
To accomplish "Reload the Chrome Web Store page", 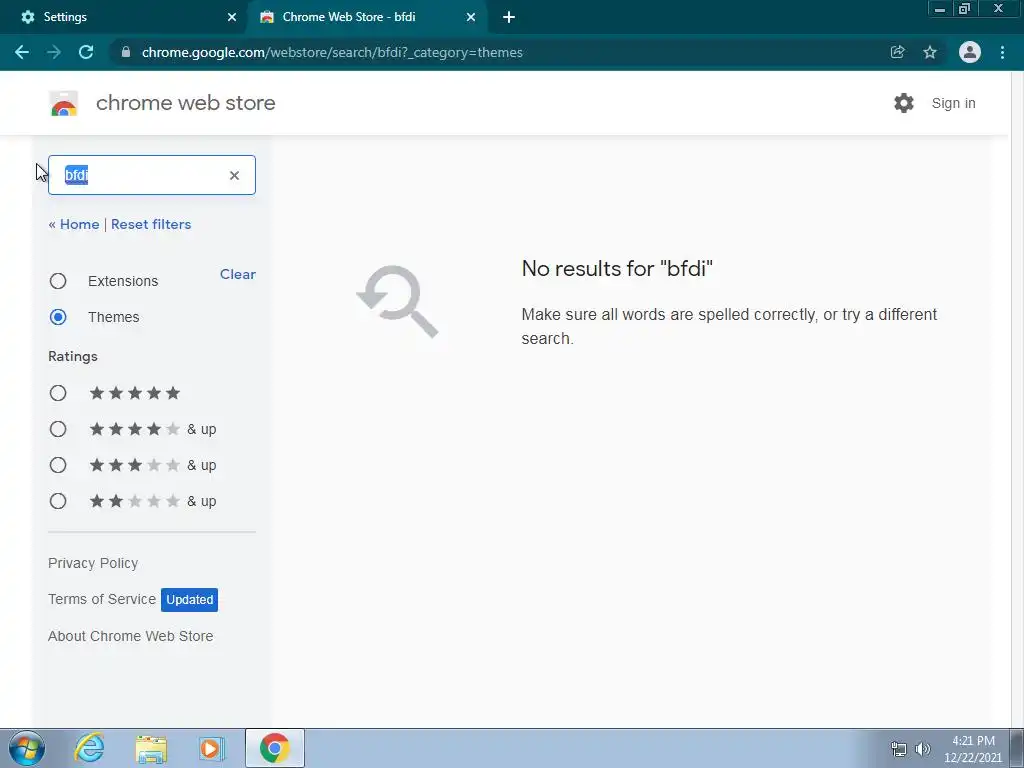I will pos(86,52).
